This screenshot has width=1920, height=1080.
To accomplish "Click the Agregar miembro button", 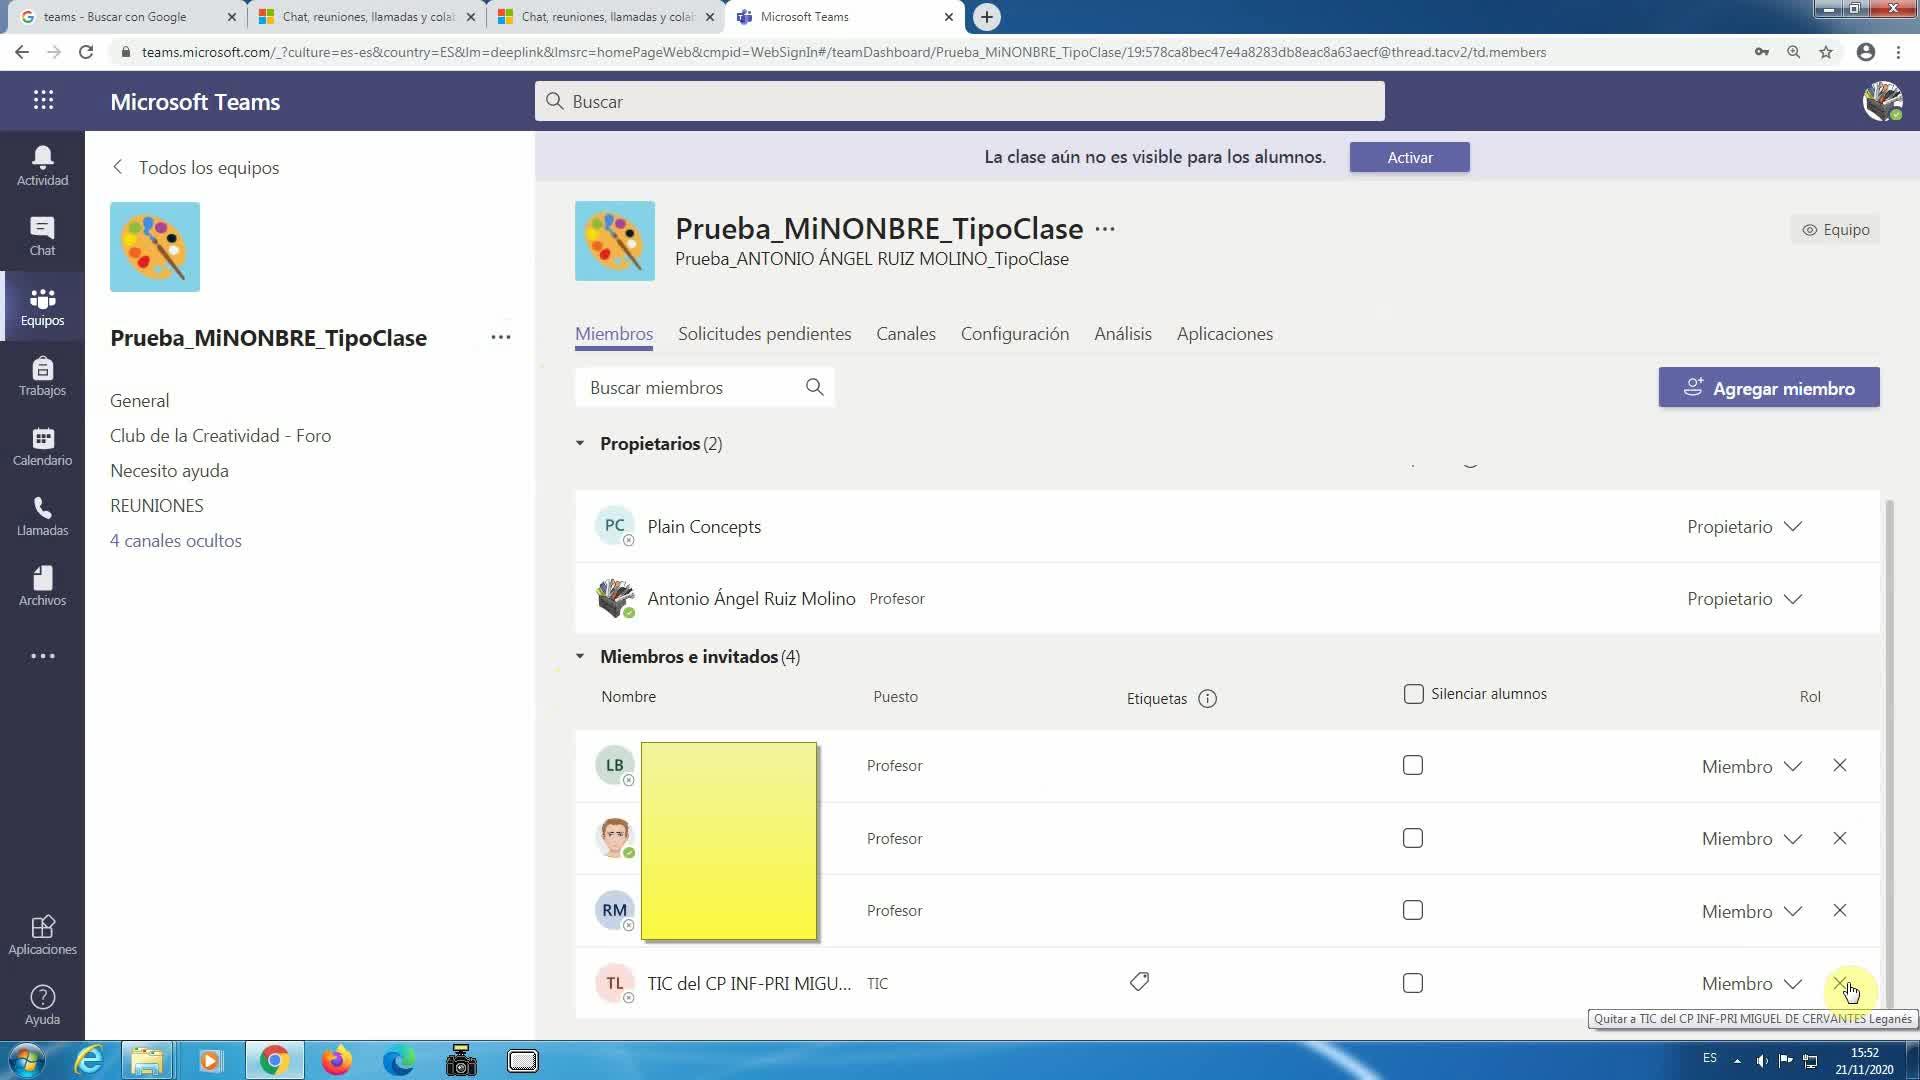I will (1768, 388).
